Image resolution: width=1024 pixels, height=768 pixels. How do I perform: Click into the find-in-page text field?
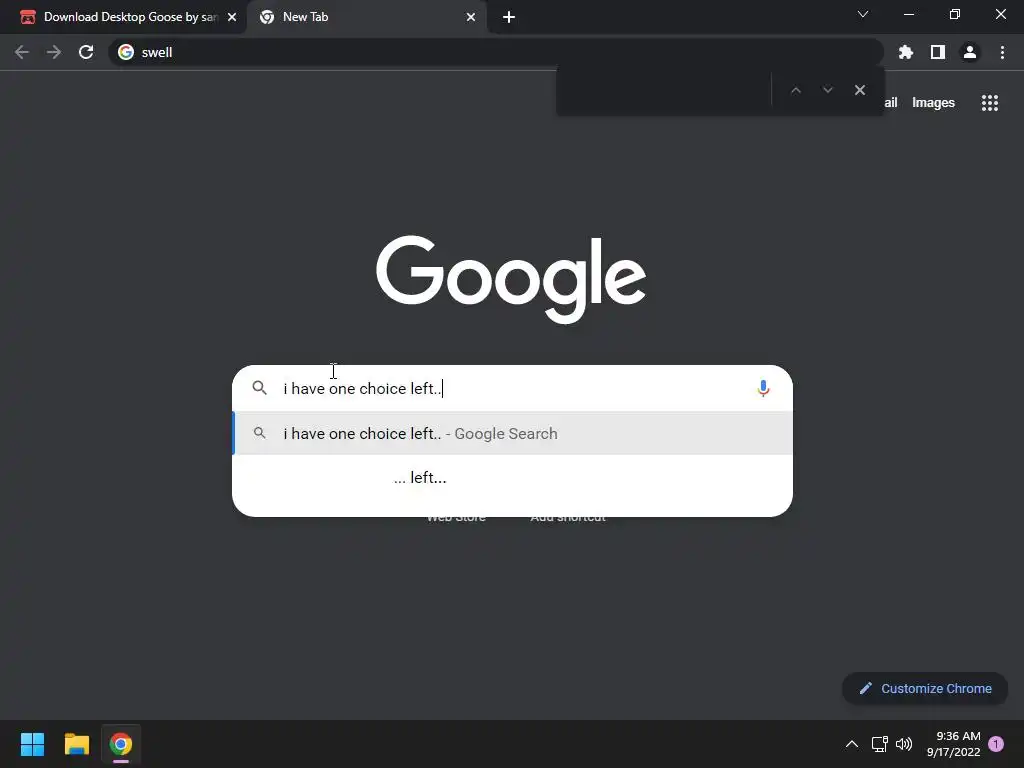tap(664, 90)
